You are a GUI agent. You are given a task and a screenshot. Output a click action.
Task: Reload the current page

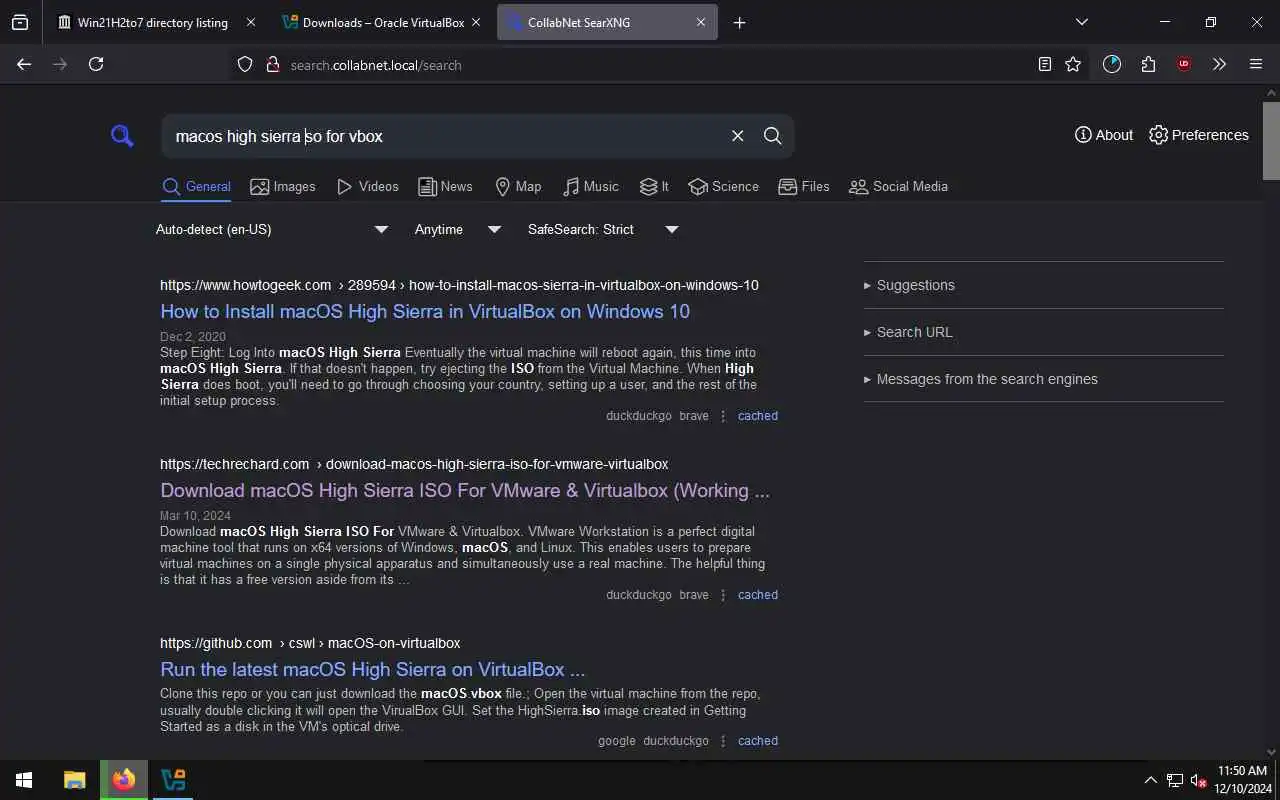point(96,64)
